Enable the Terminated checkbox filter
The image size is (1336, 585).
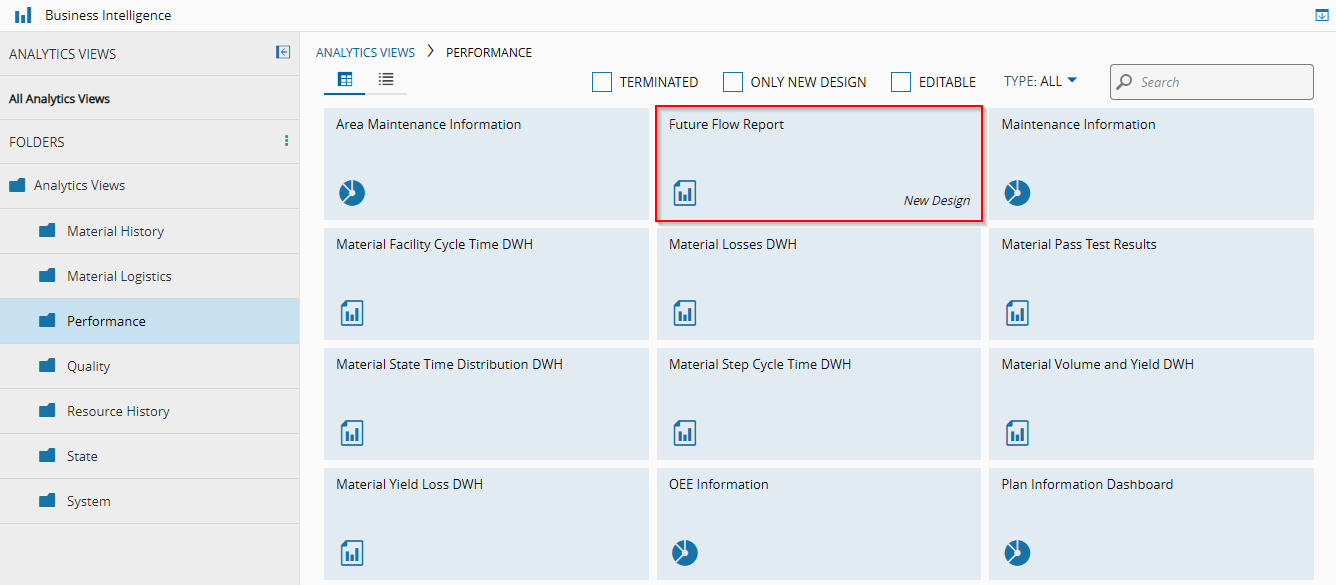point(602,82)
